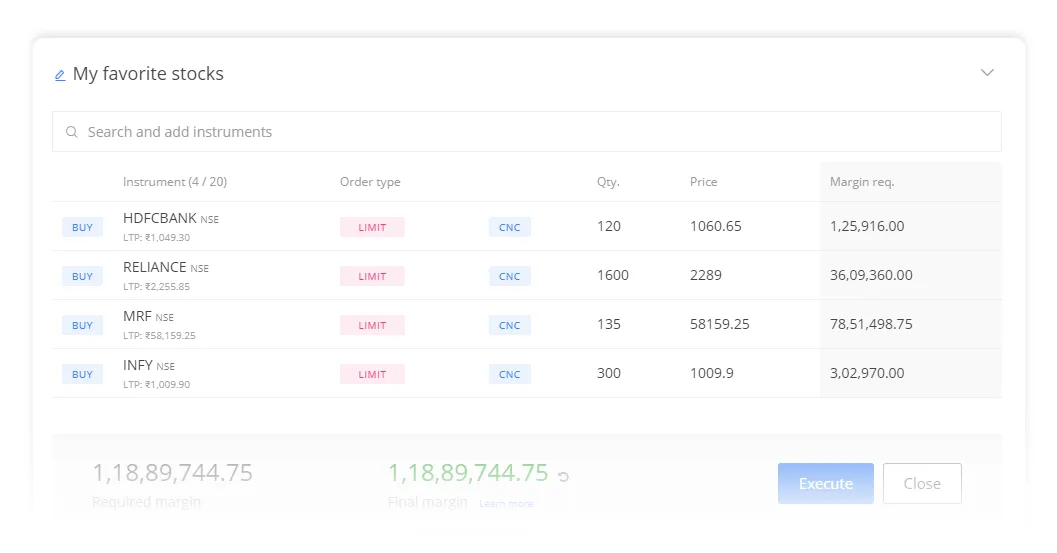Image resolution: width=1057 pixels, height=553 pixels.
Task: Select the RELIANCE instrument name
Action: point(154,267)
